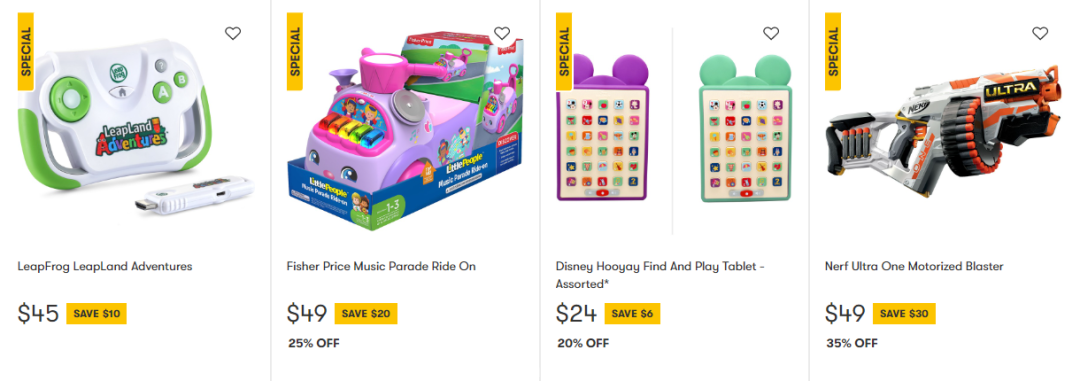Click the SAVE $20 badge
This screenshot has width=1080, height=381.
point(366,313)
